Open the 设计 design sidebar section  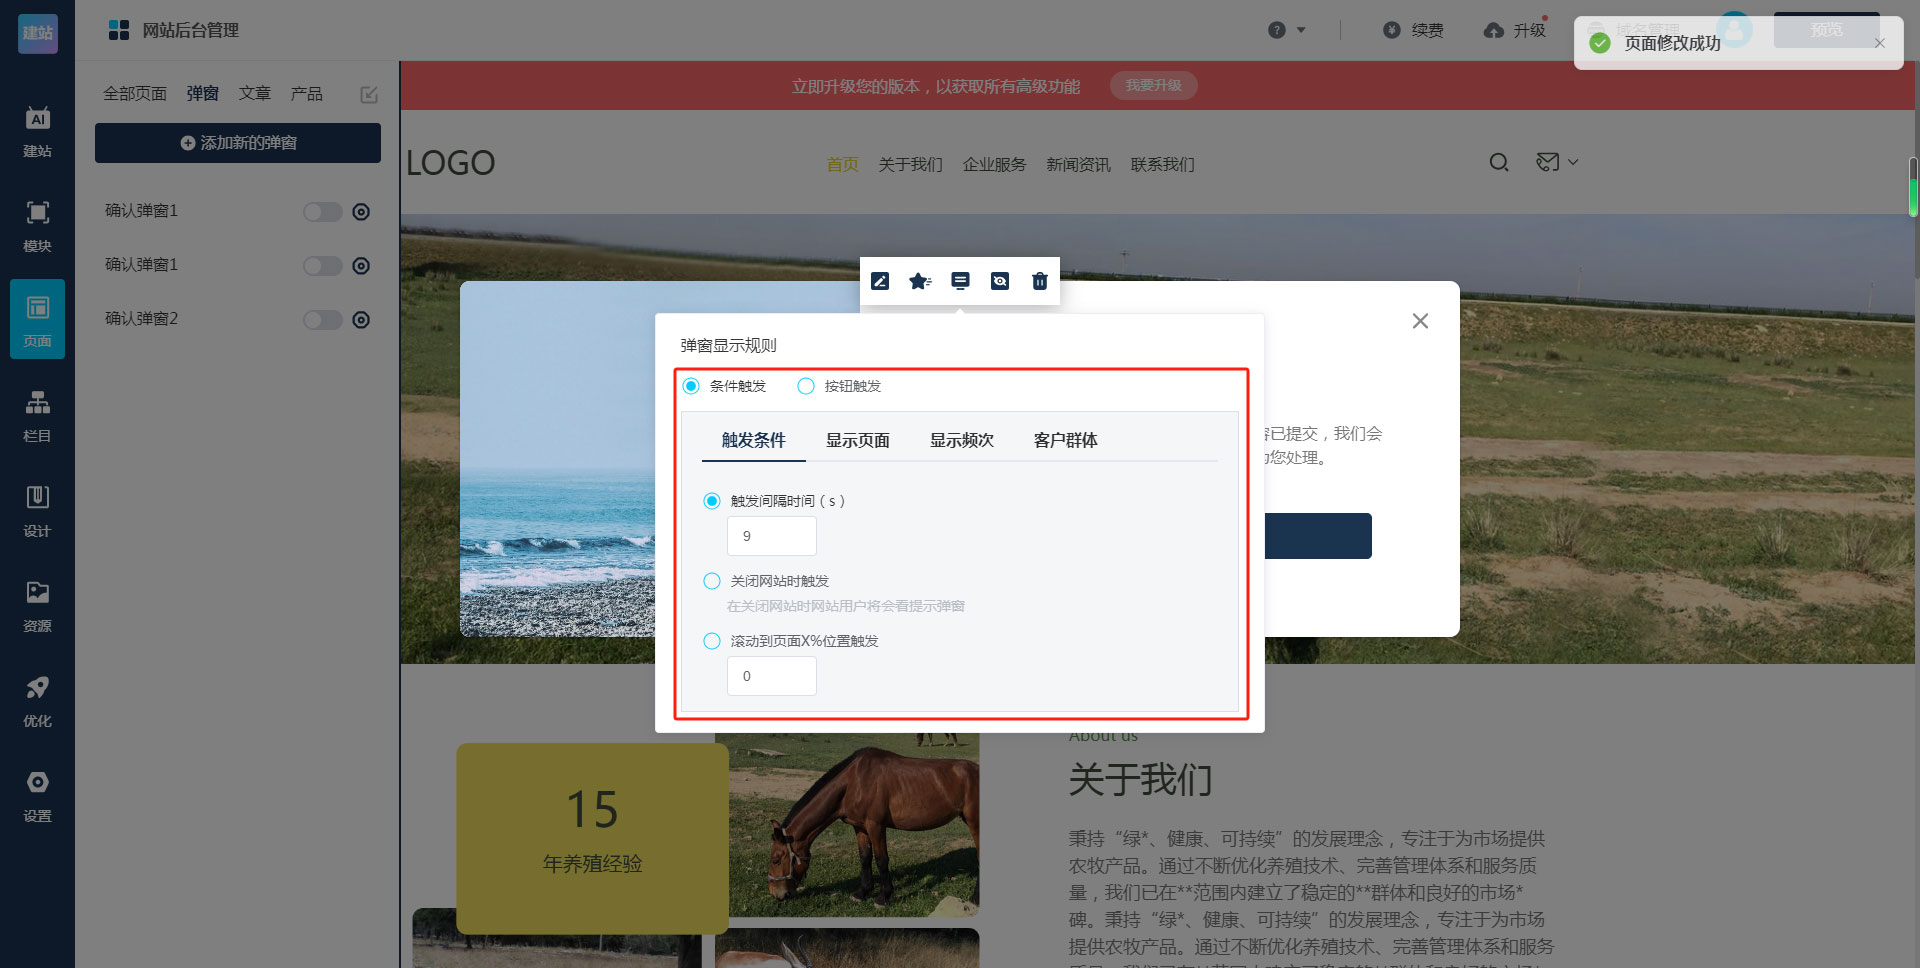[x=37, y=512]
